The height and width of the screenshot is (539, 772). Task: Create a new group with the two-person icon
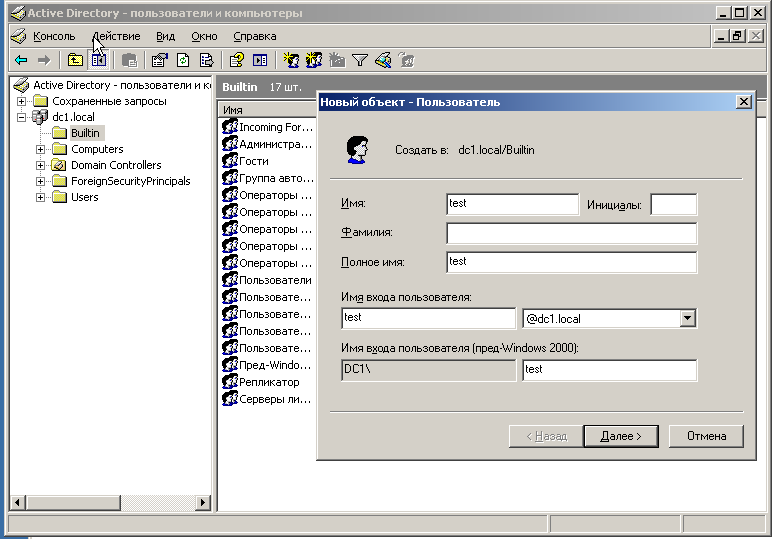pyautogui.click(x=314, y=60)
